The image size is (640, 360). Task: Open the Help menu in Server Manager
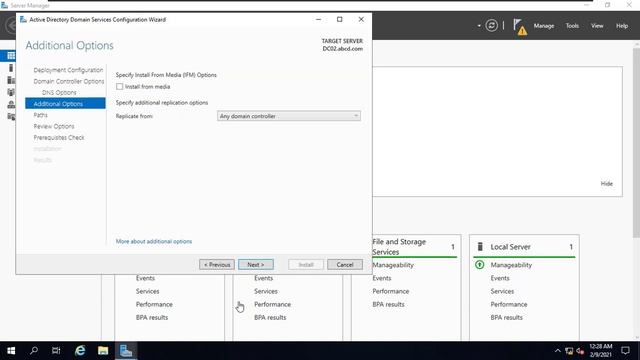(622, 26)
